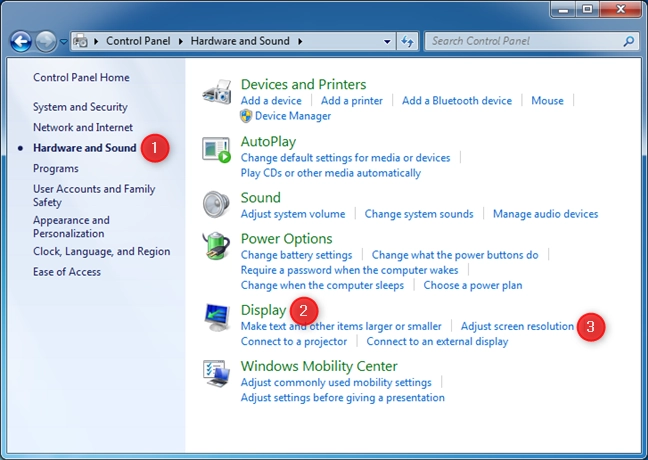Click Choose a power plan

[473, 286]
